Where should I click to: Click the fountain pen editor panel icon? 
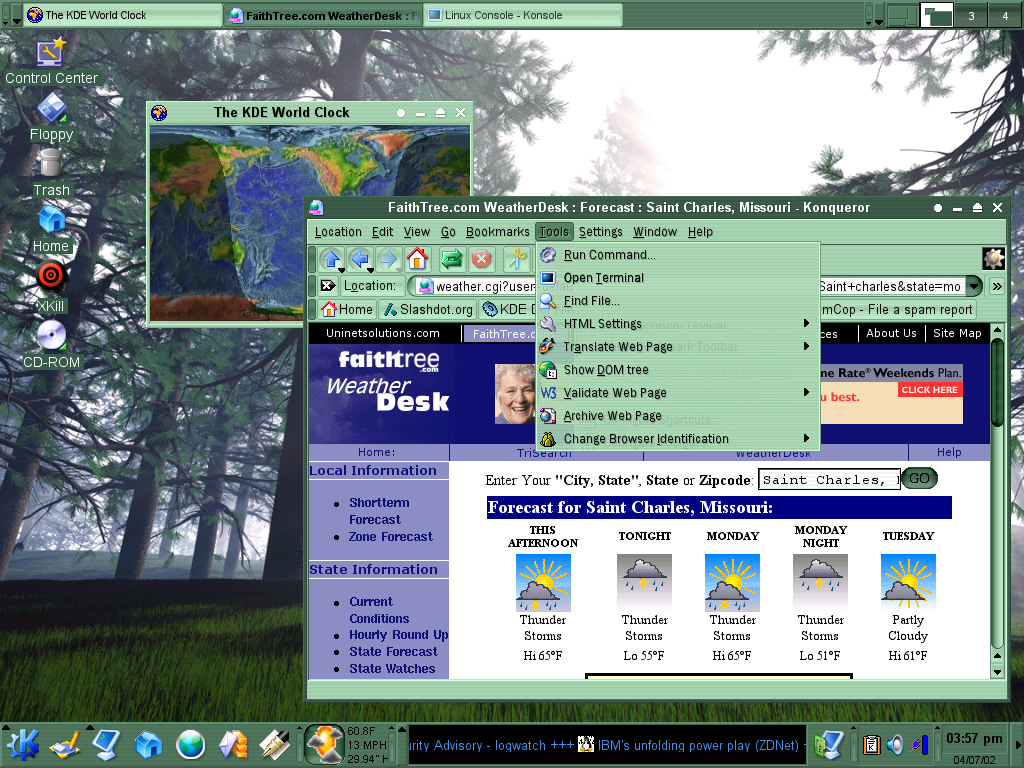pyautogui.click(x=275, y=745)
